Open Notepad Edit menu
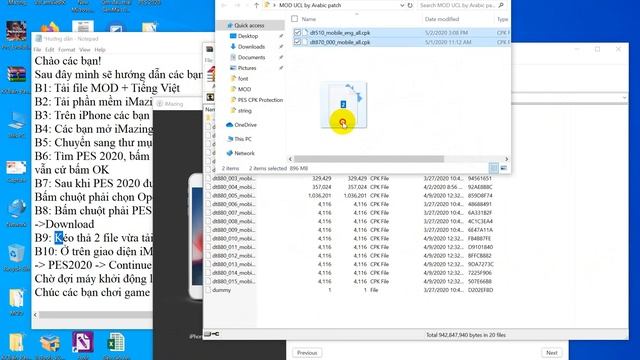The width and height of the screenshot is (640, 360). click(50, 50)
